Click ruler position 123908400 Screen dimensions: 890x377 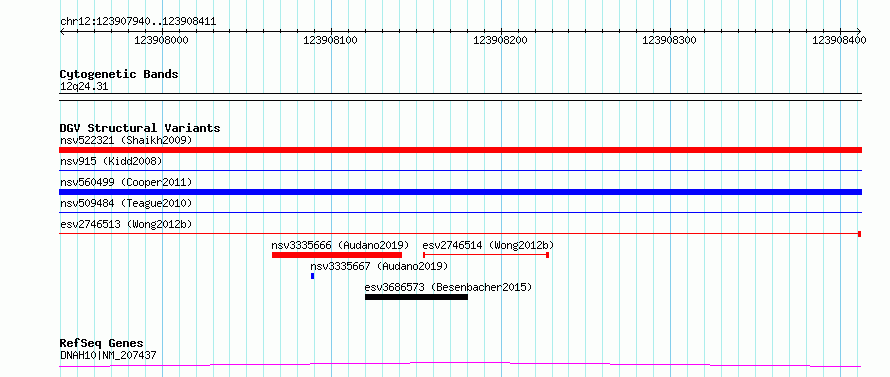tap(839, 40)
